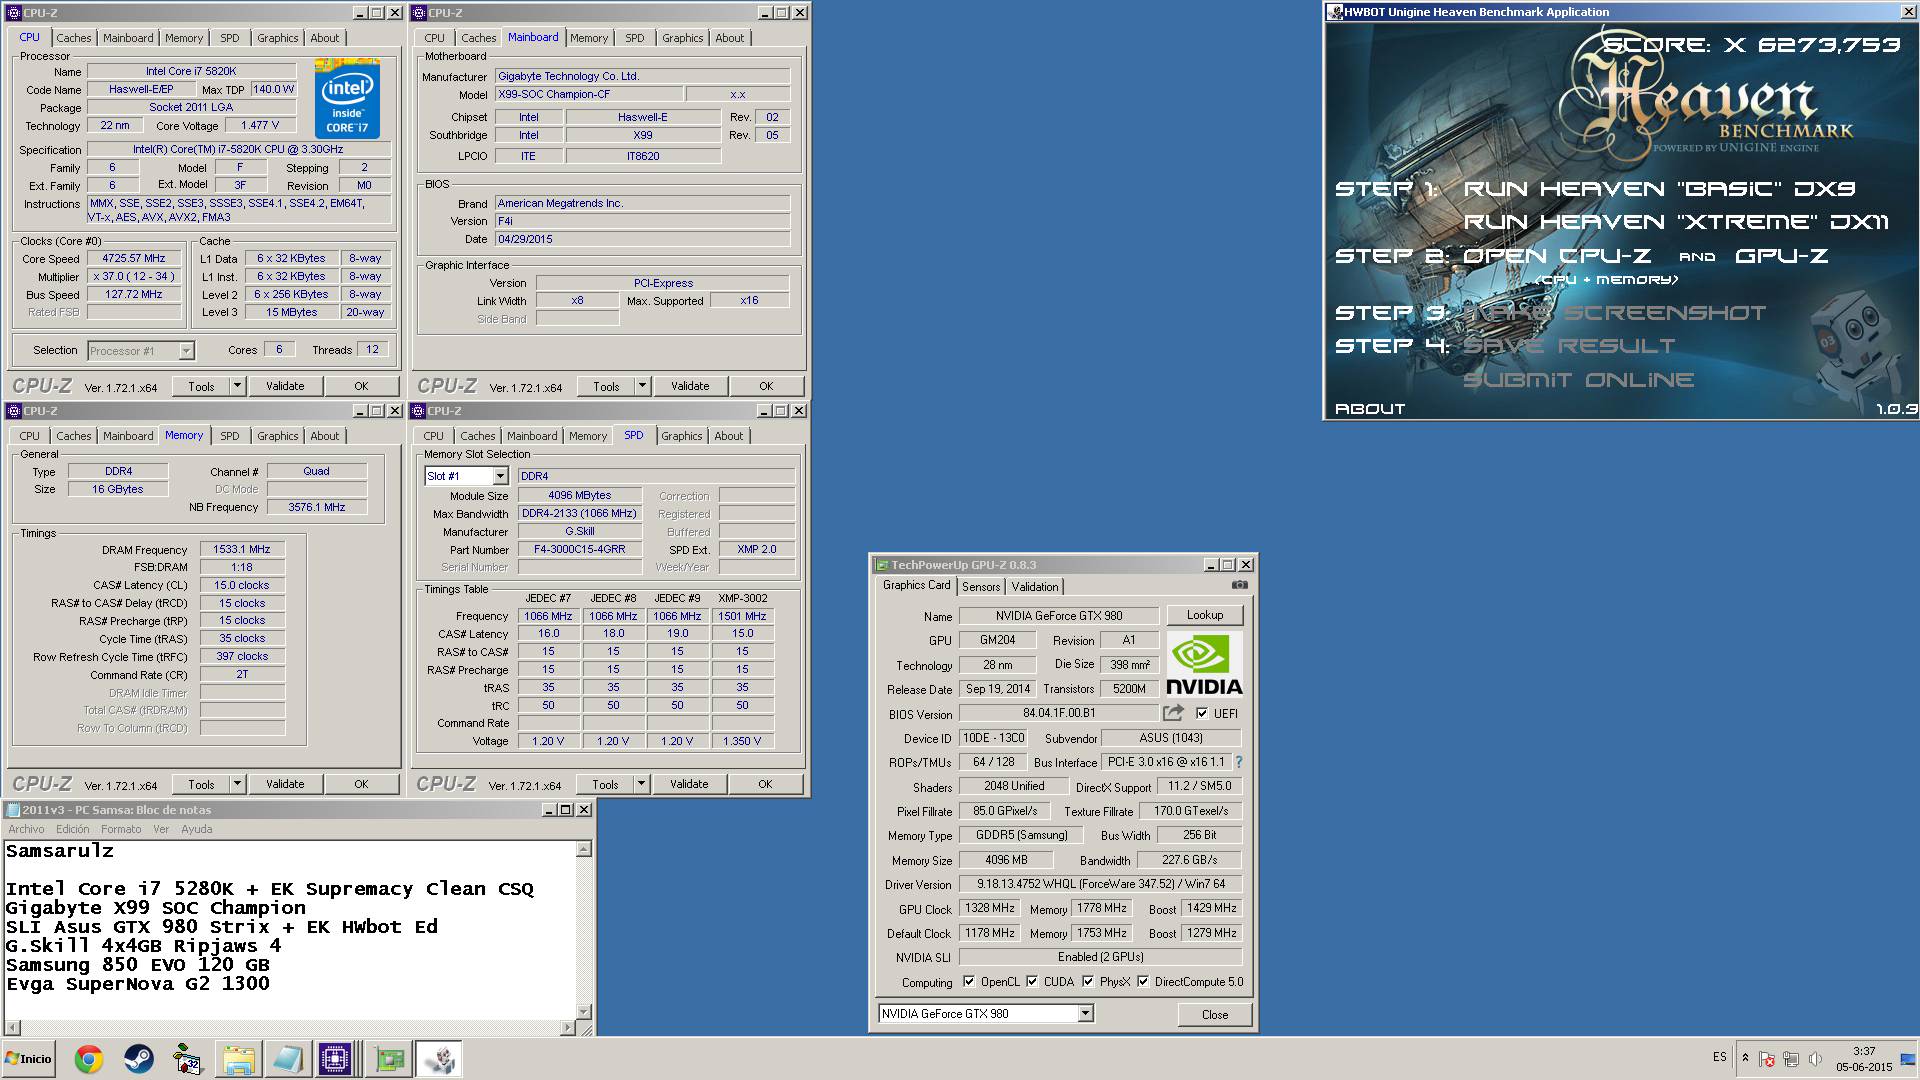Image resolution: width=1920 pixels, height=1080 pixels.
Task: Open the File Explorer taskbar icon
Action: (238, 1059)
